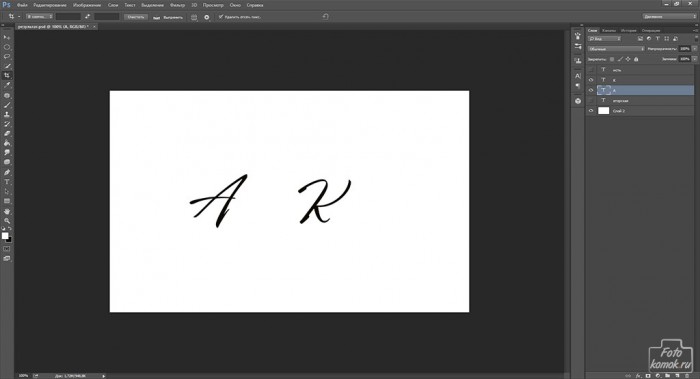700x379 pixels.
Task: Select the Paint Bucket tool
Action: click(7, 143)
